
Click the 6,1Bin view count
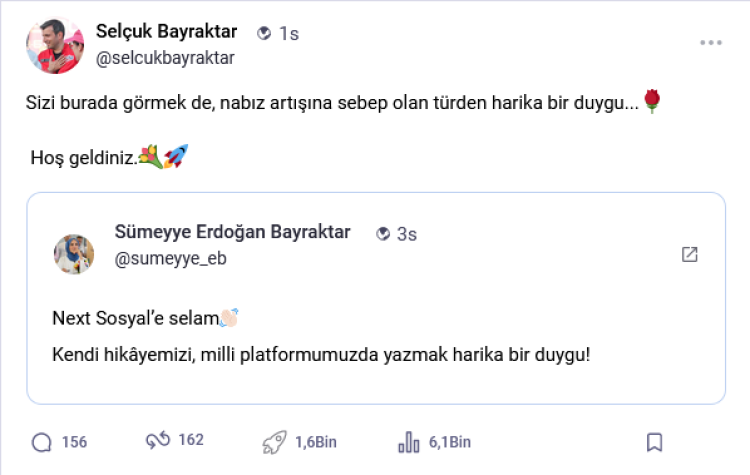point(450,442)
